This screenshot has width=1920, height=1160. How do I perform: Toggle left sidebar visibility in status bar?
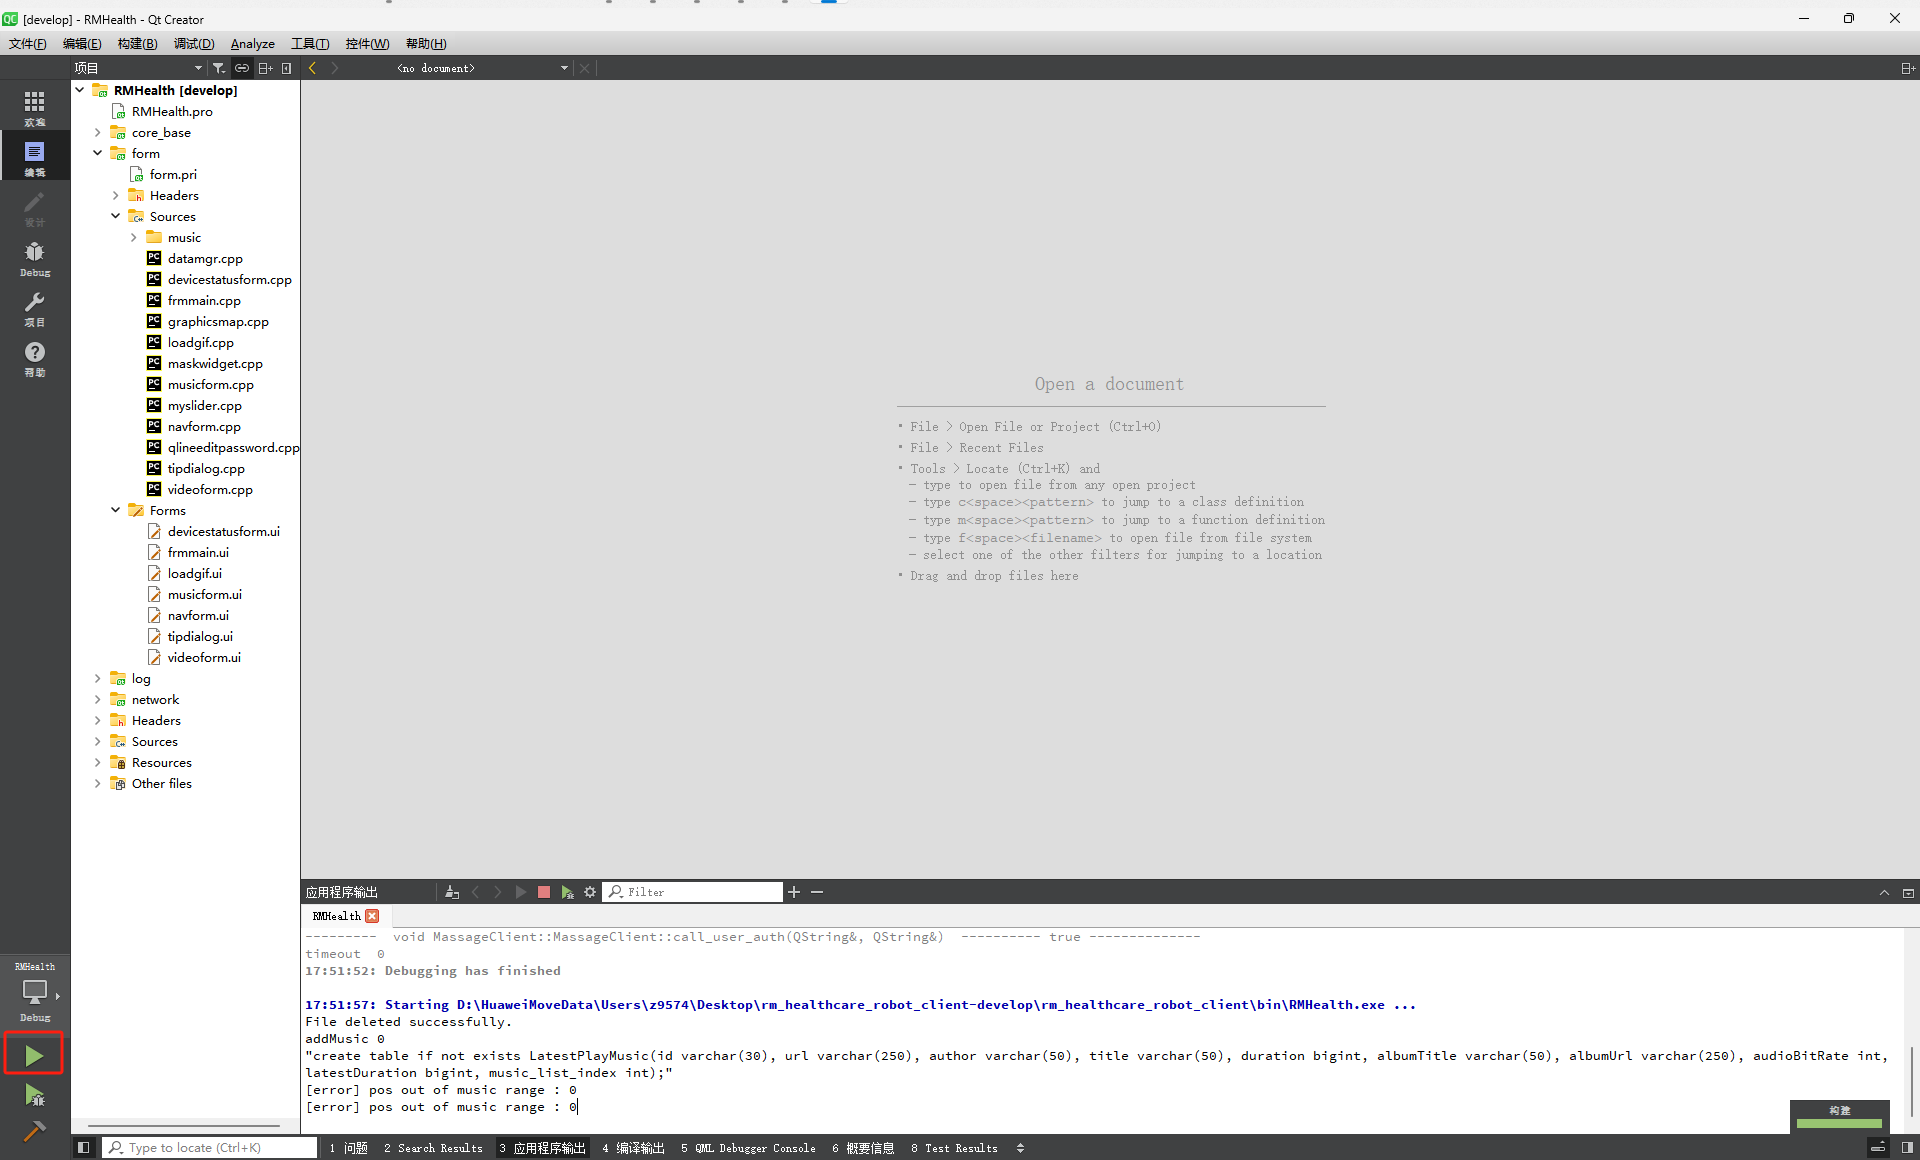84,1148
